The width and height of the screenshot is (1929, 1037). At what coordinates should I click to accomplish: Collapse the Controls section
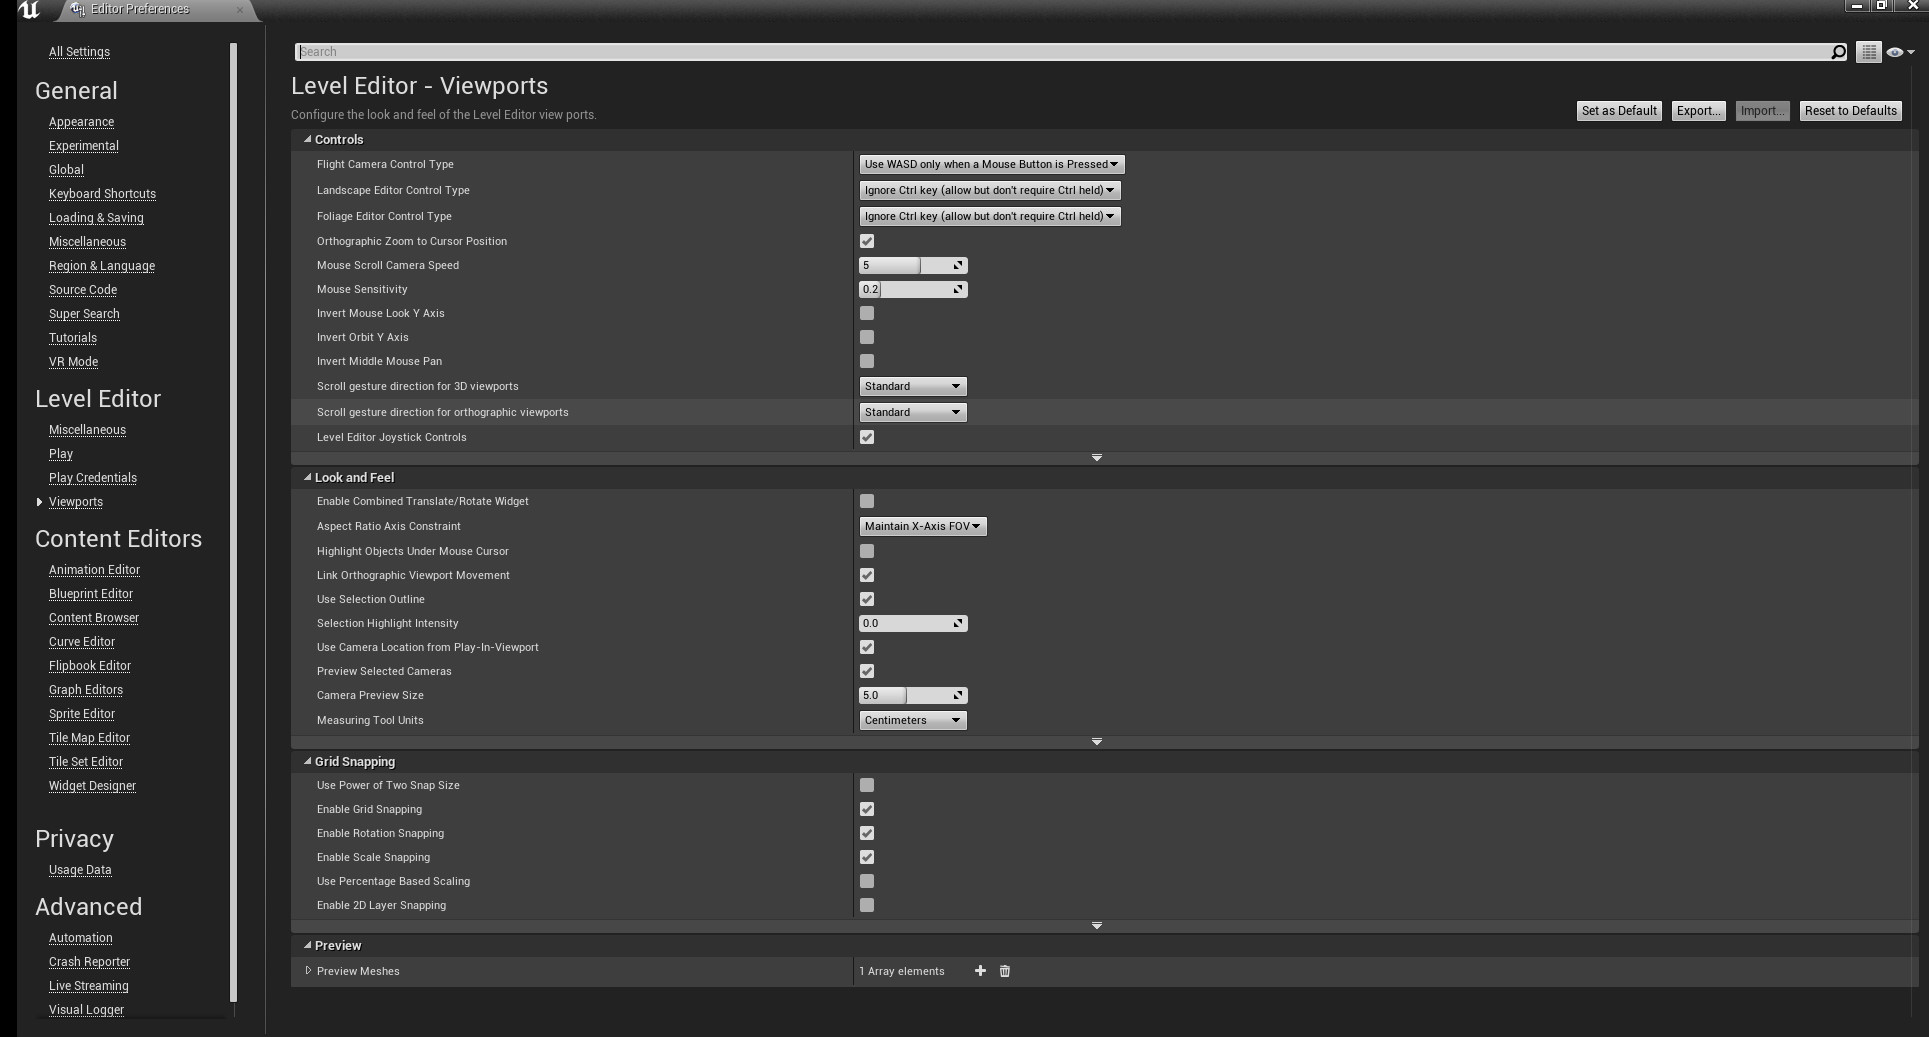tap(308, 139)
